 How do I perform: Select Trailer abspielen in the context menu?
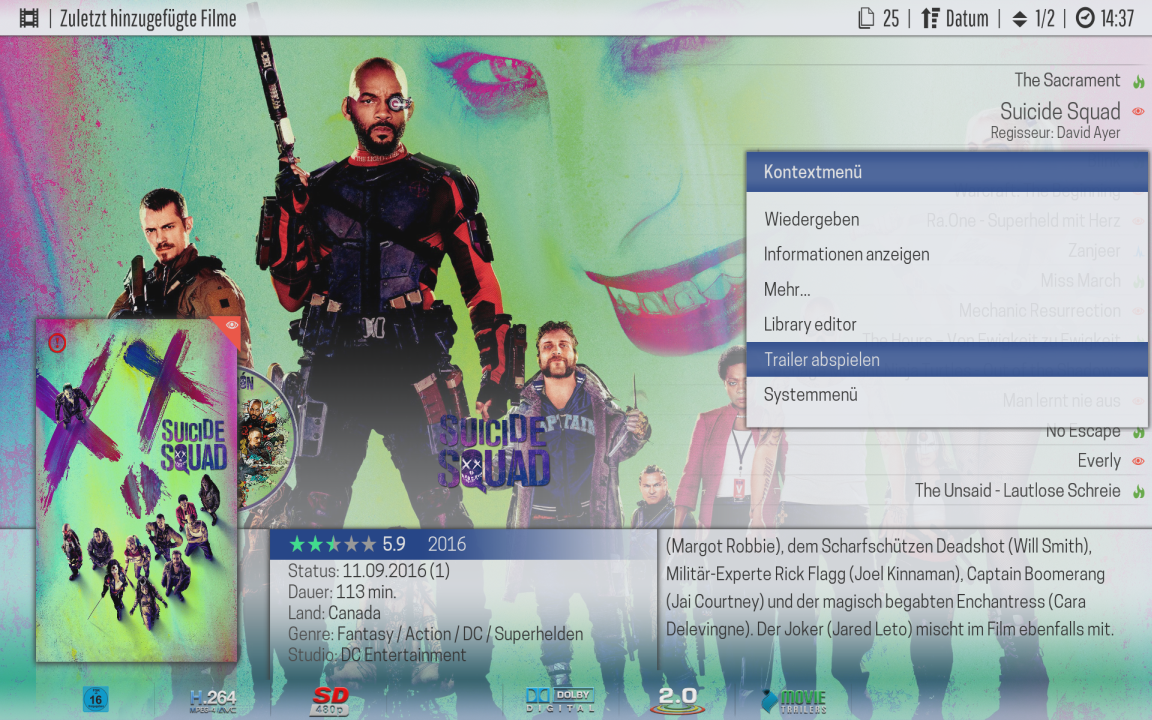(947, 359)
